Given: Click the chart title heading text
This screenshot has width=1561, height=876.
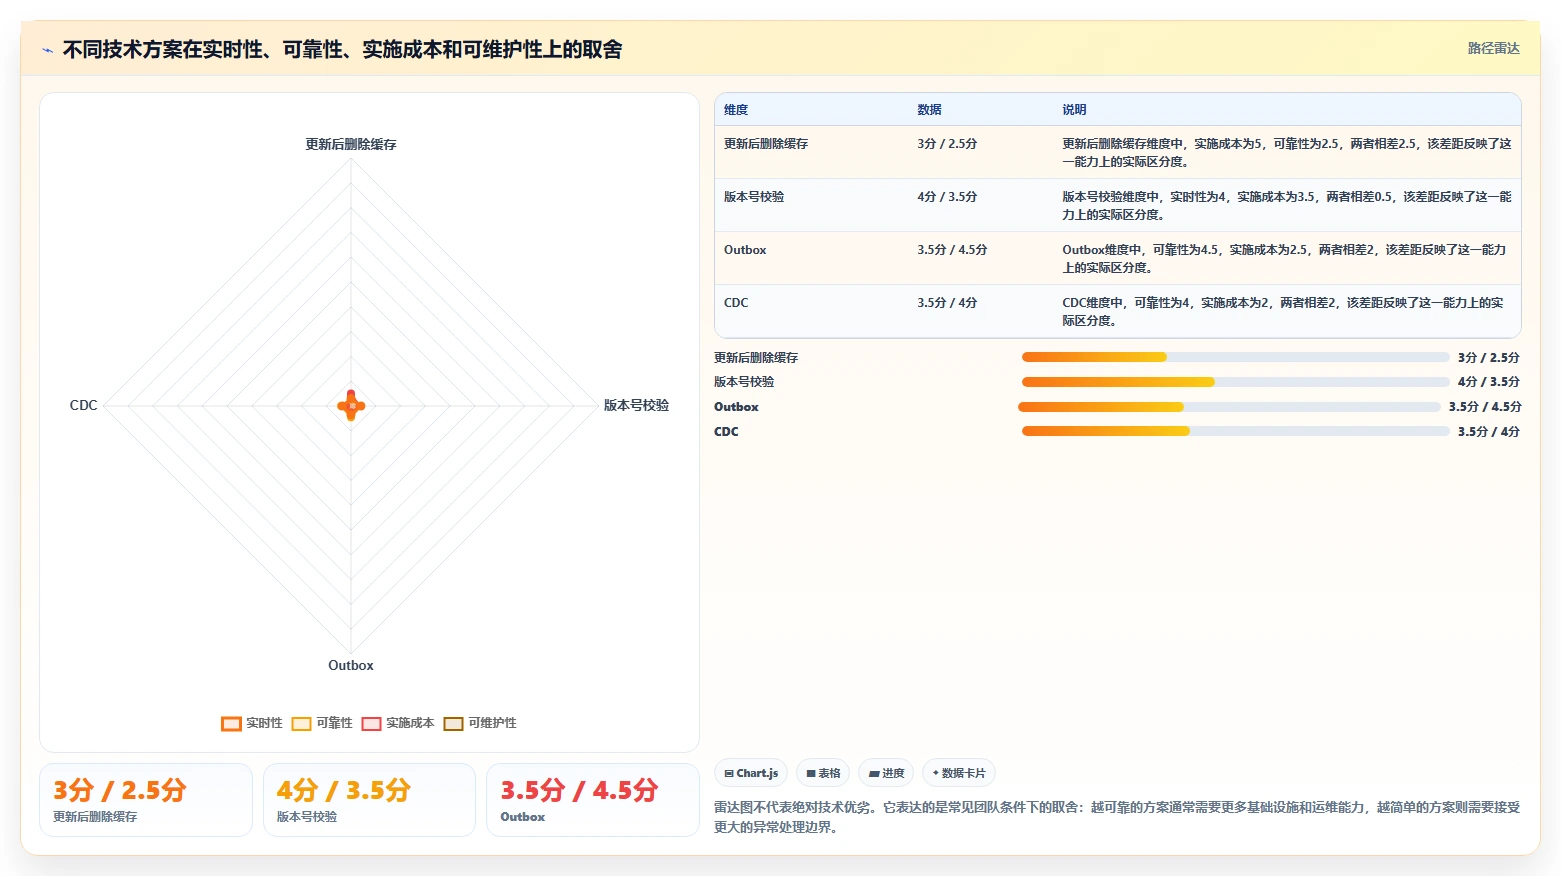Looking at the screenshot, I should 342,49.
